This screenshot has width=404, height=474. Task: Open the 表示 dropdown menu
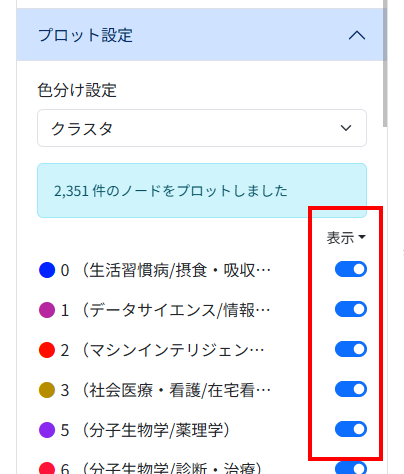tap(346, 238)
